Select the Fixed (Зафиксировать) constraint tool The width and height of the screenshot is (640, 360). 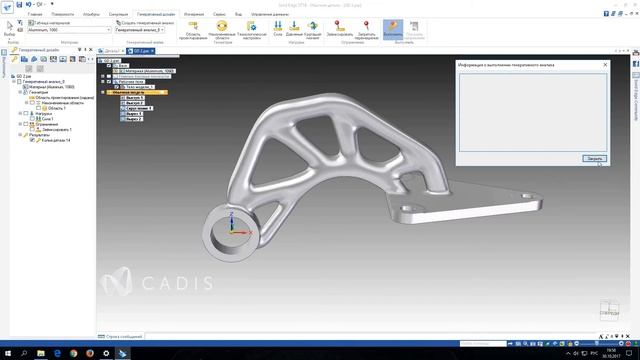tap(339, 29)
